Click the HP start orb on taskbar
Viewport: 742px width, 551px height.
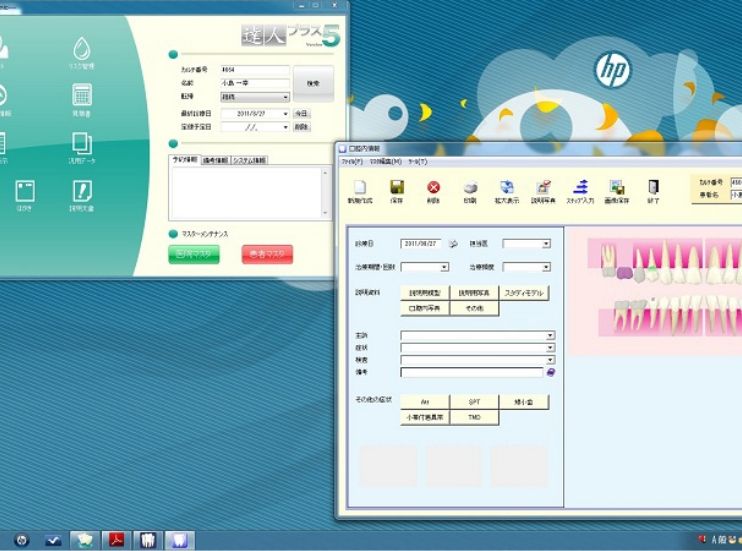point(21,540)
